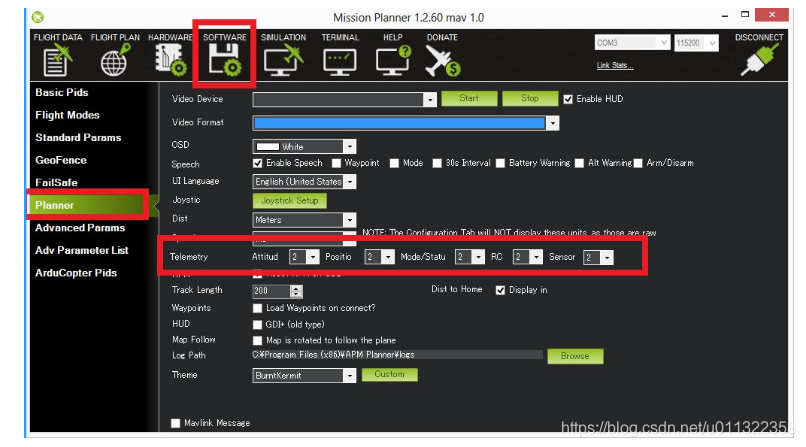Enable Mode speech checkbox
This screenshot has height=447, width=806.
pos(394,163)
